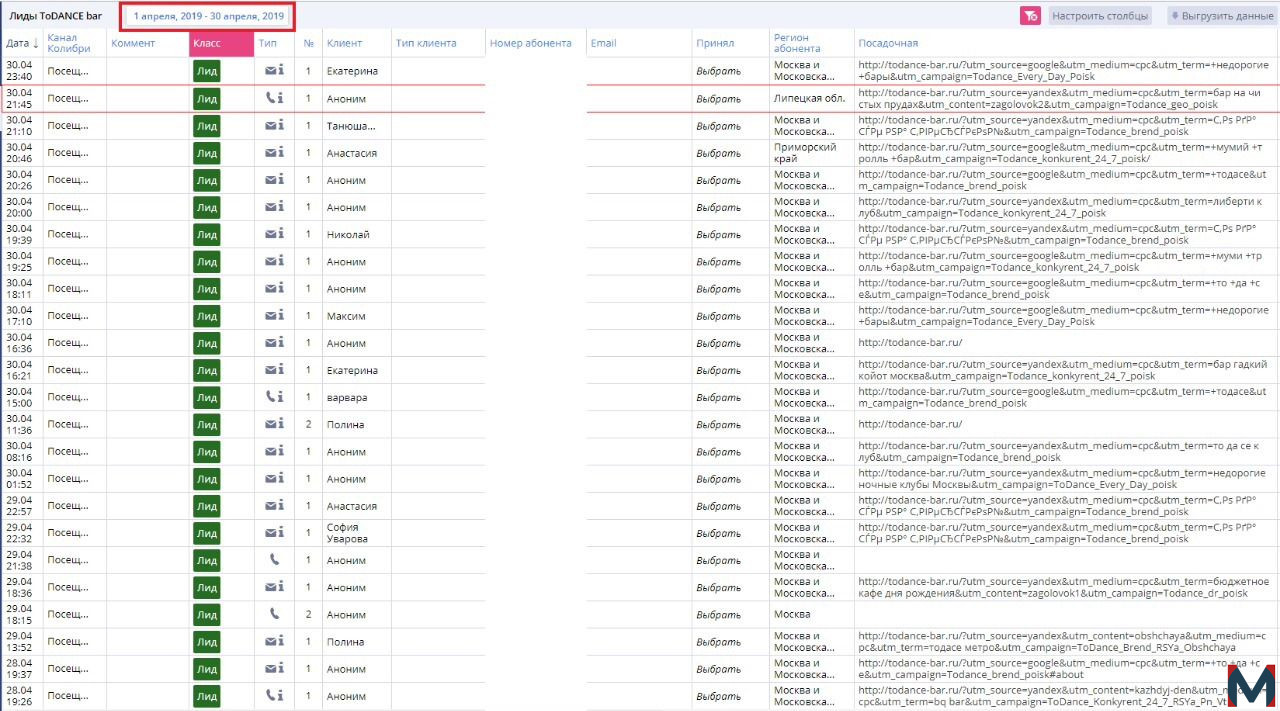Click region cell Липецкая обл.
1280x711 pixels.
[x=810, y=98]
